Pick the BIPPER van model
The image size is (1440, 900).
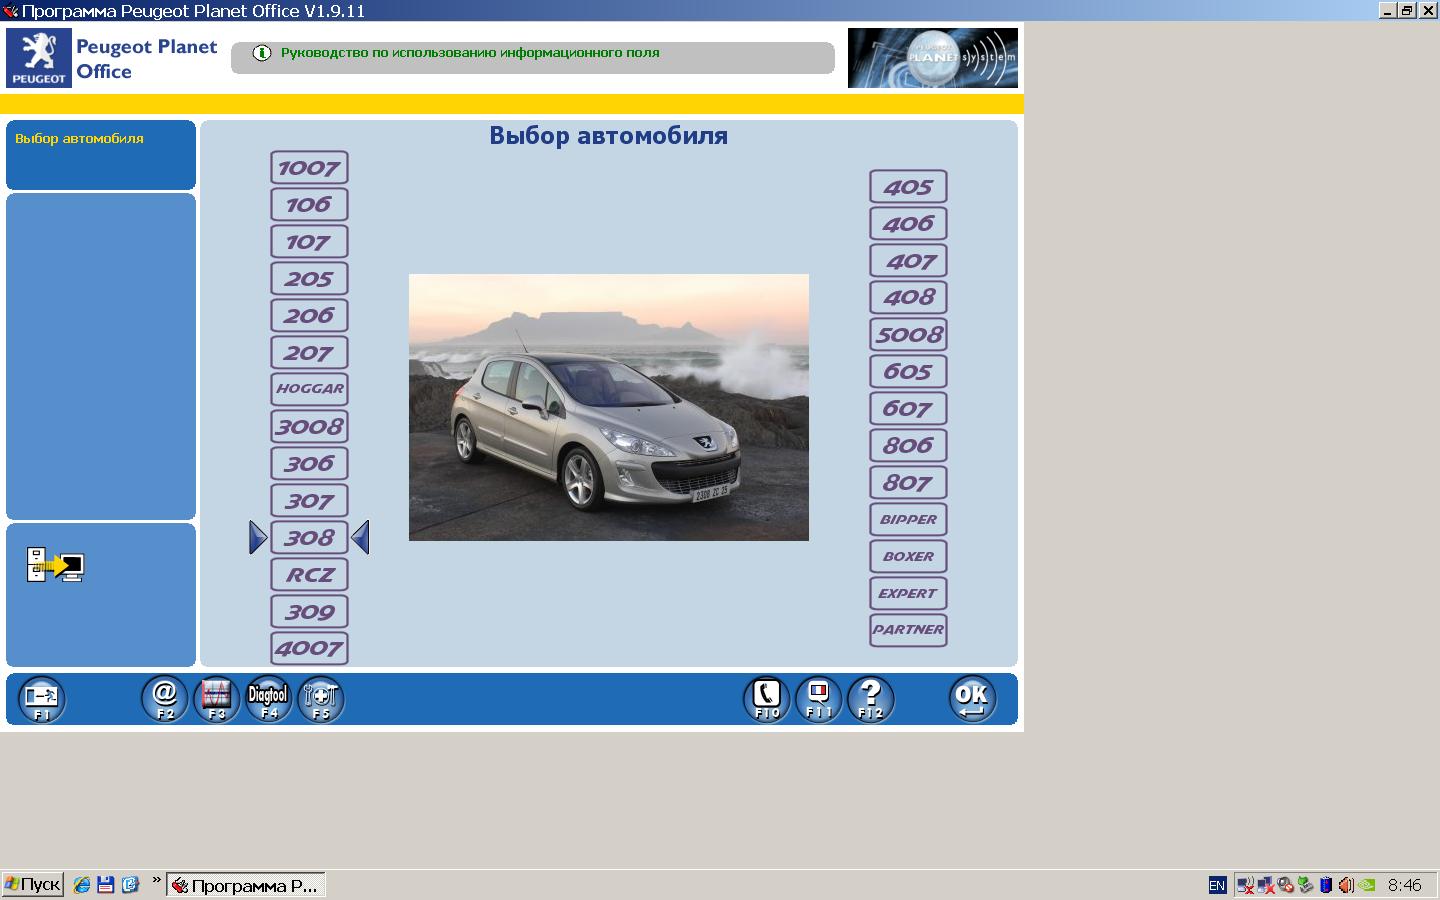908,520
